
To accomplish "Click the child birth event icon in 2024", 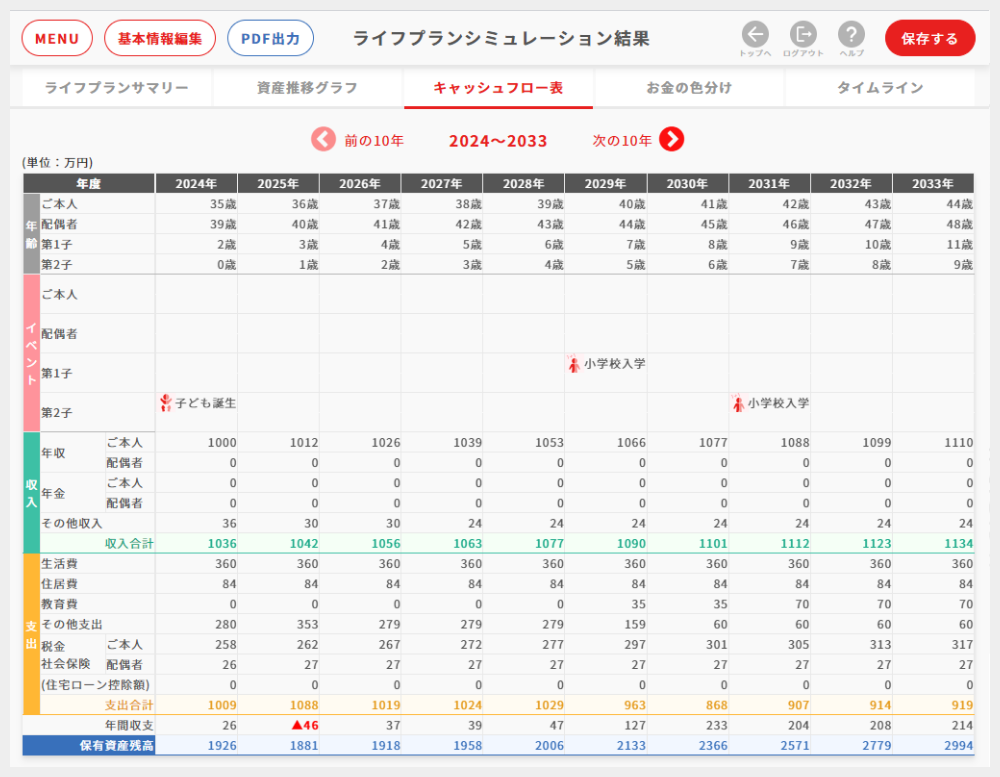I will coord(166,403).
